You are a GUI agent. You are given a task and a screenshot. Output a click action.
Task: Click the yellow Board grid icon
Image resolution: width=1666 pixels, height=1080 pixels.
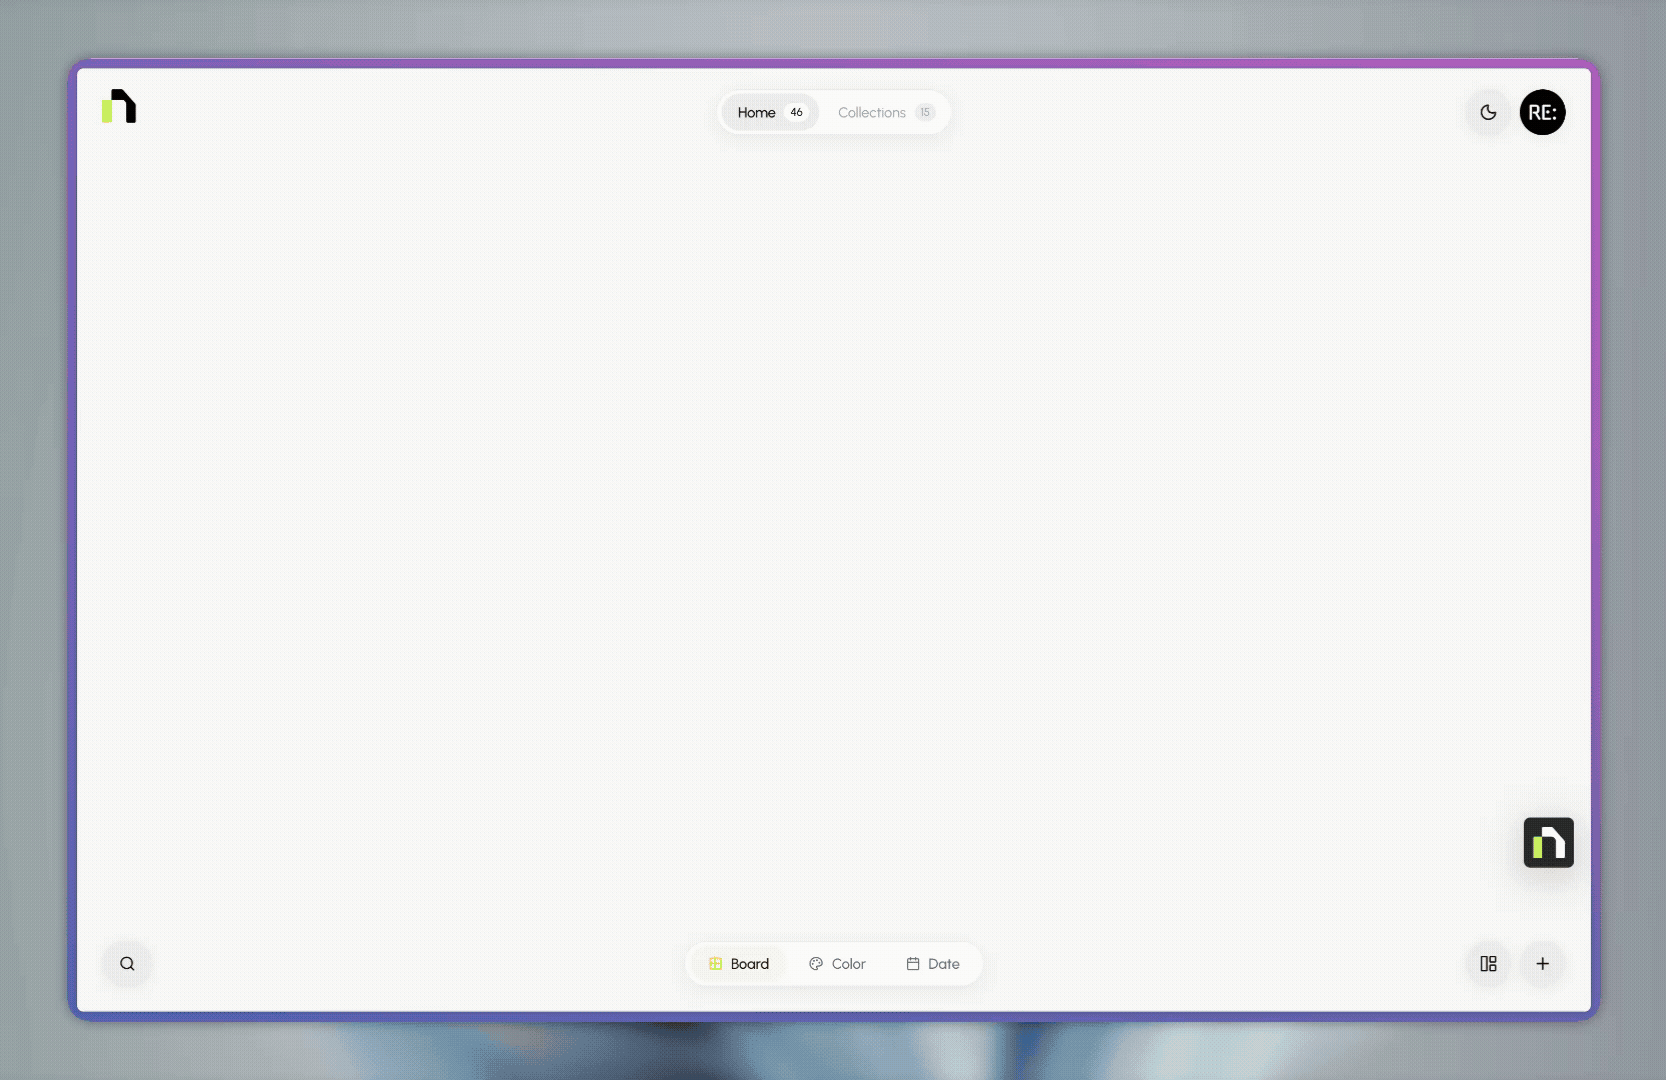coord(715,964)
